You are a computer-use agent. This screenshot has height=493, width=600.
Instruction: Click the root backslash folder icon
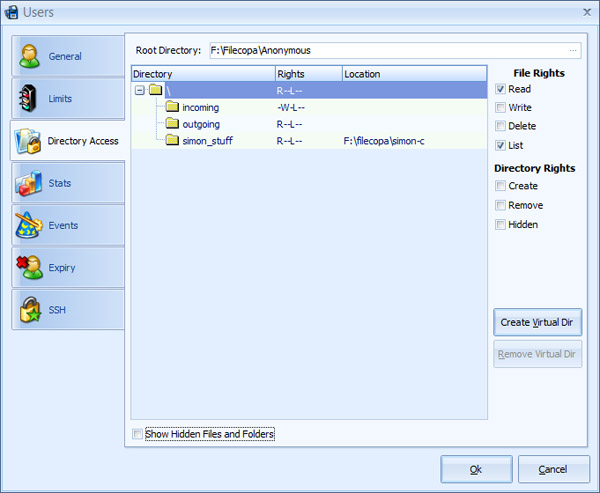pyautogui.click(x=156, y=90)
